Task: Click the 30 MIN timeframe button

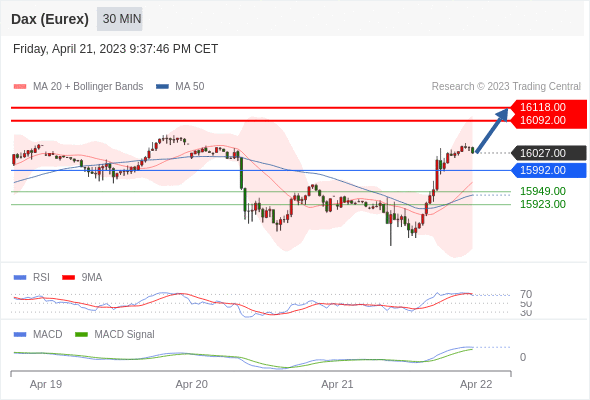Action: point(120,19)
